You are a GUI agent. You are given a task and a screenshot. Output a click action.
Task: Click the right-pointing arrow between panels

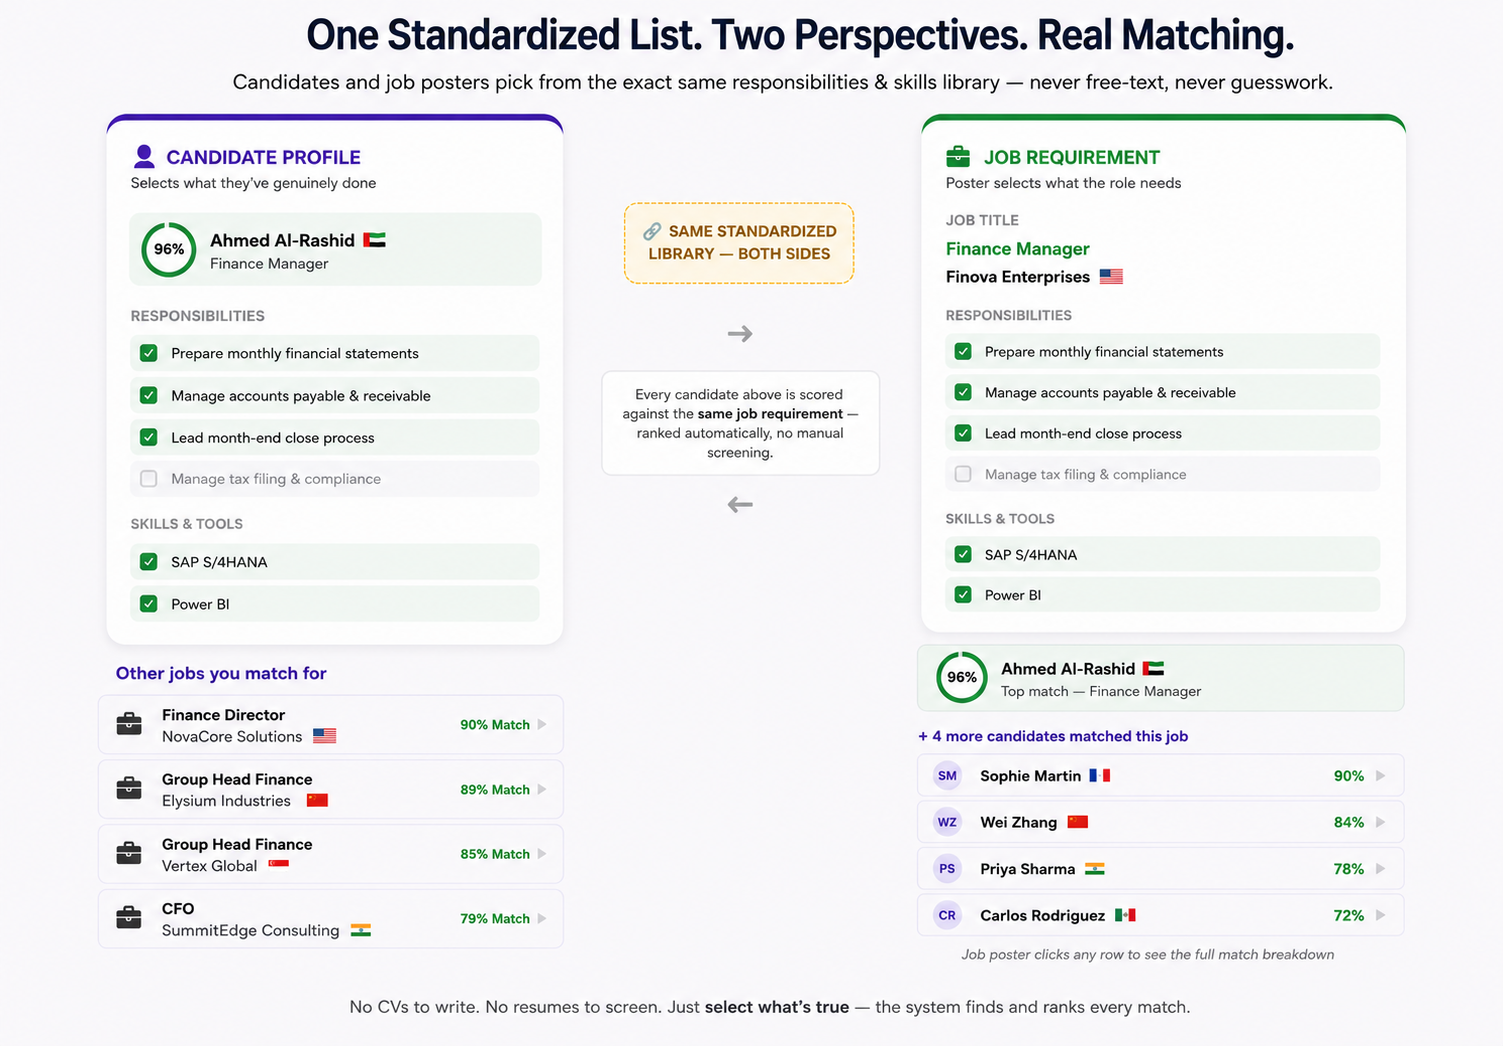click(x=740, y=334)
